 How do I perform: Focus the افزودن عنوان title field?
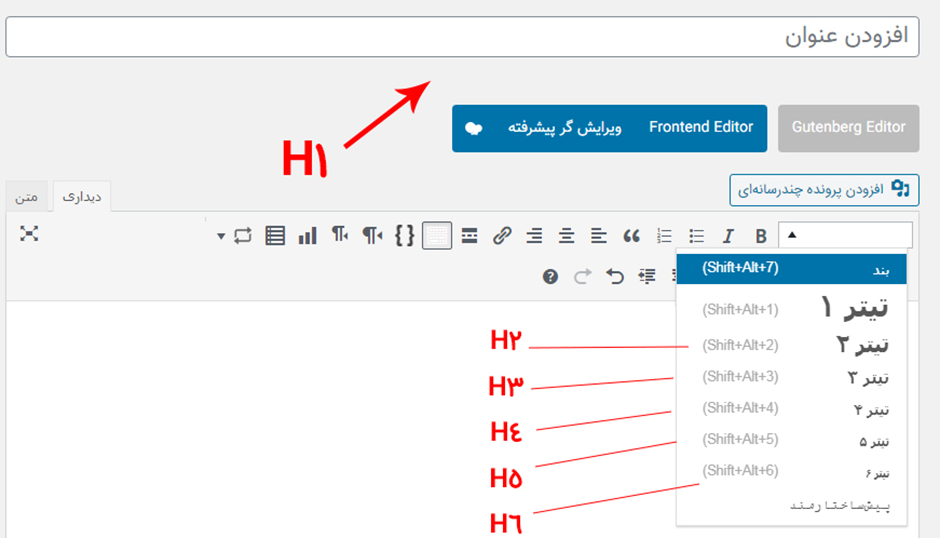pyautogui.click(x=462, y=37)
